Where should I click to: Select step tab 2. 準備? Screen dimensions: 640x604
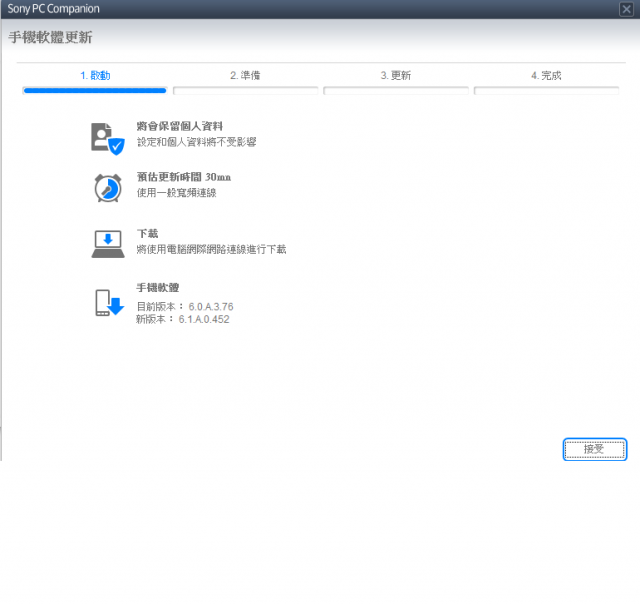[x=245, y=76]
